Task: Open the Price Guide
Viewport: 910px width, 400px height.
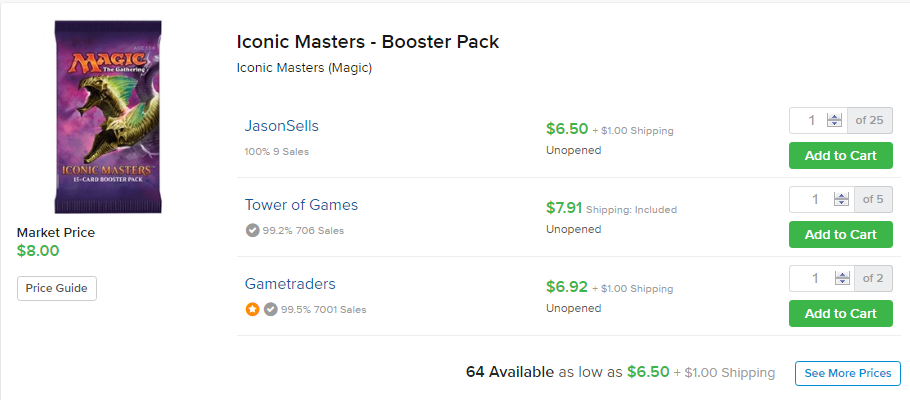Action: pos(57,289)
